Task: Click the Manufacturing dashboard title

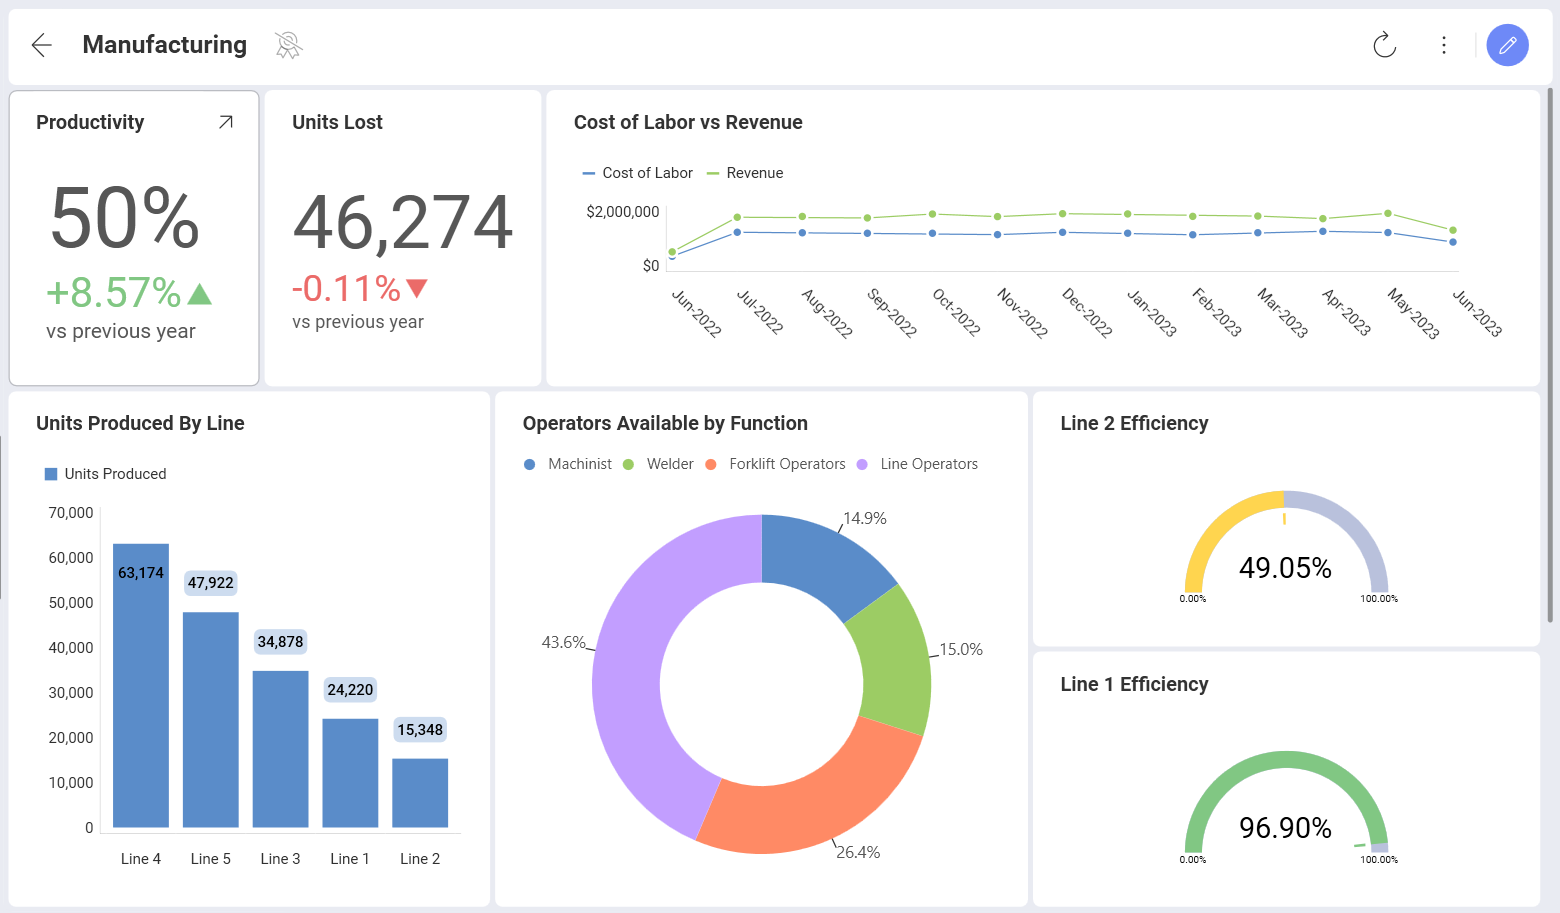Action: click(x=165, y=45)
